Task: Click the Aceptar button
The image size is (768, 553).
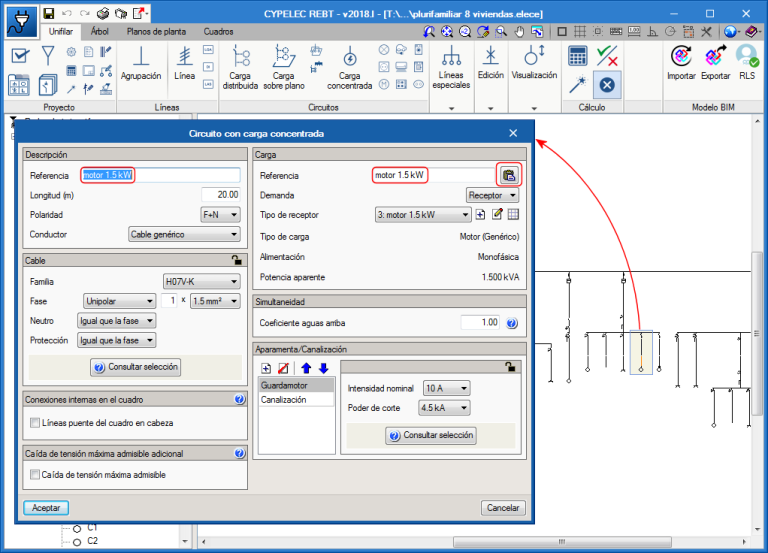Action: coord(46,508)
